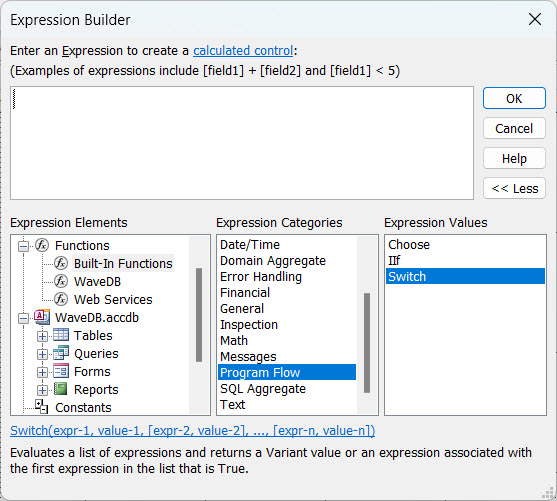
Task: Click the green Reports icon
Action: coord(60,389)
